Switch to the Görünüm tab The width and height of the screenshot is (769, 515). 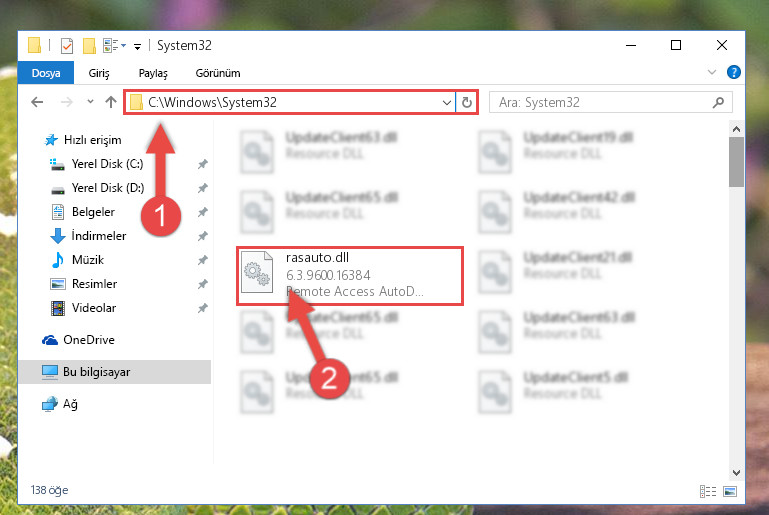(x=218, y=73)
